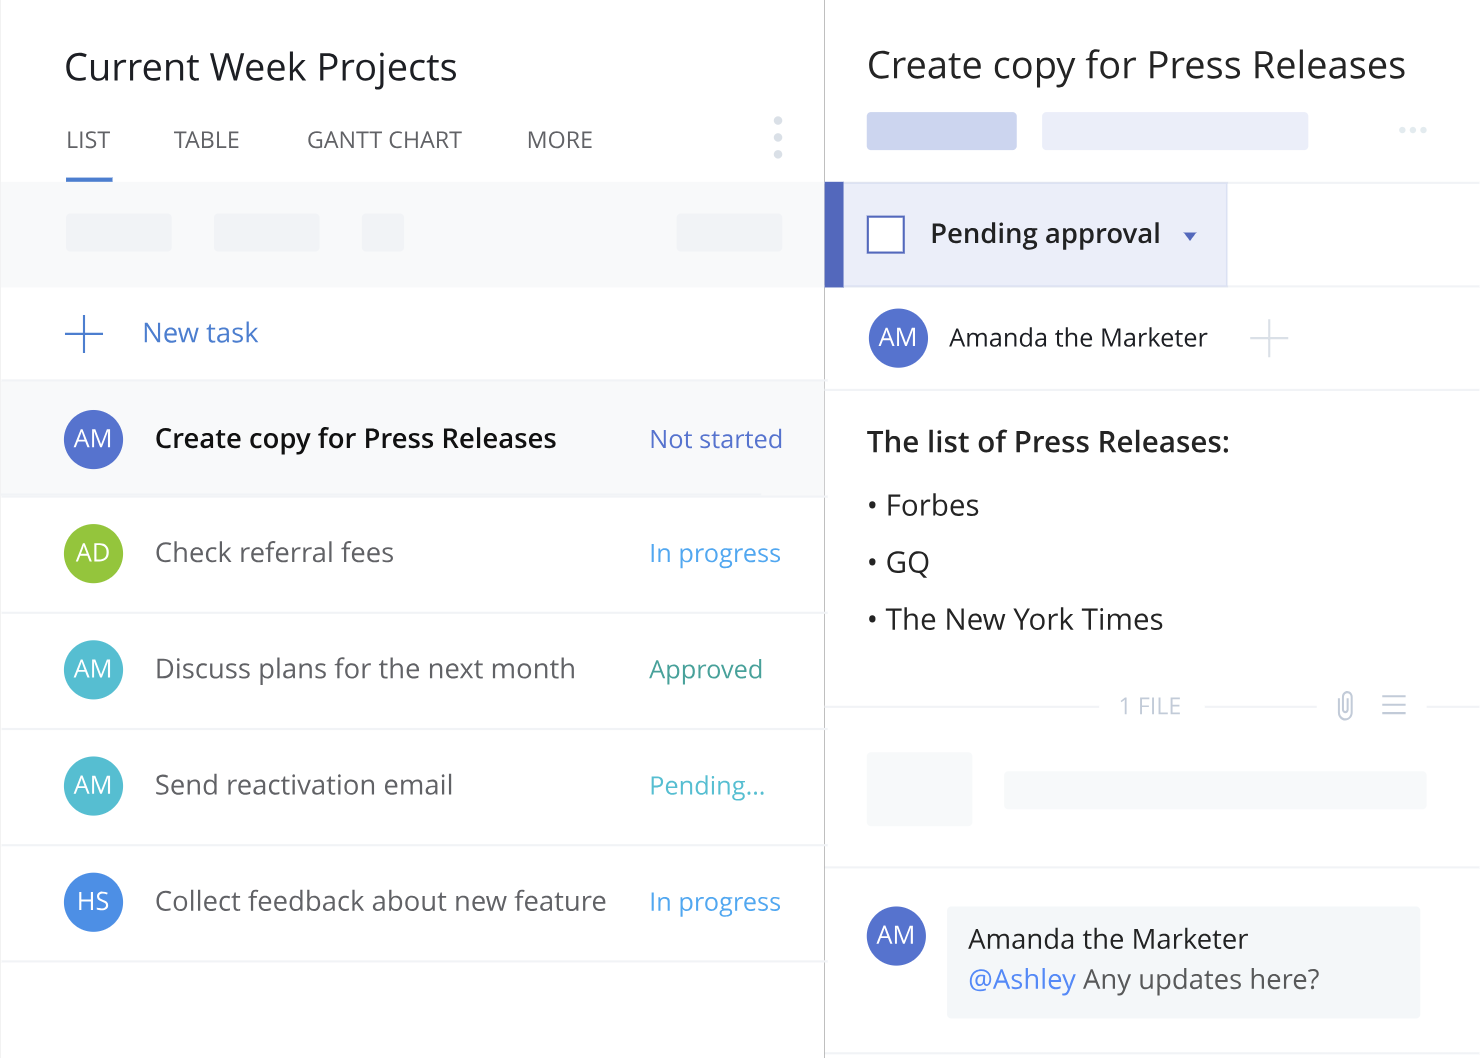Screen dimensions: 1480x1058
Task: Click the @Ashley mention link
Action: 1021,979
